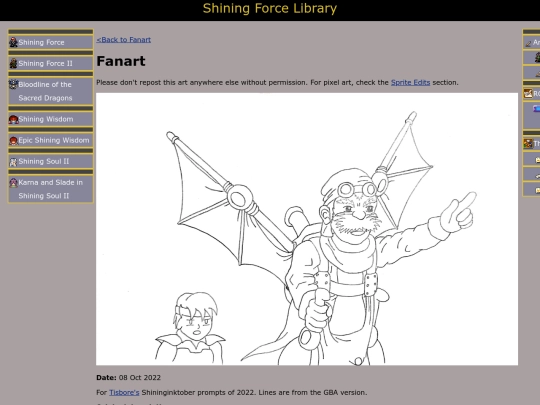540x405 pixels.
Task: Go to the Shining Wisdom section
Action: [x=51, y=119]
